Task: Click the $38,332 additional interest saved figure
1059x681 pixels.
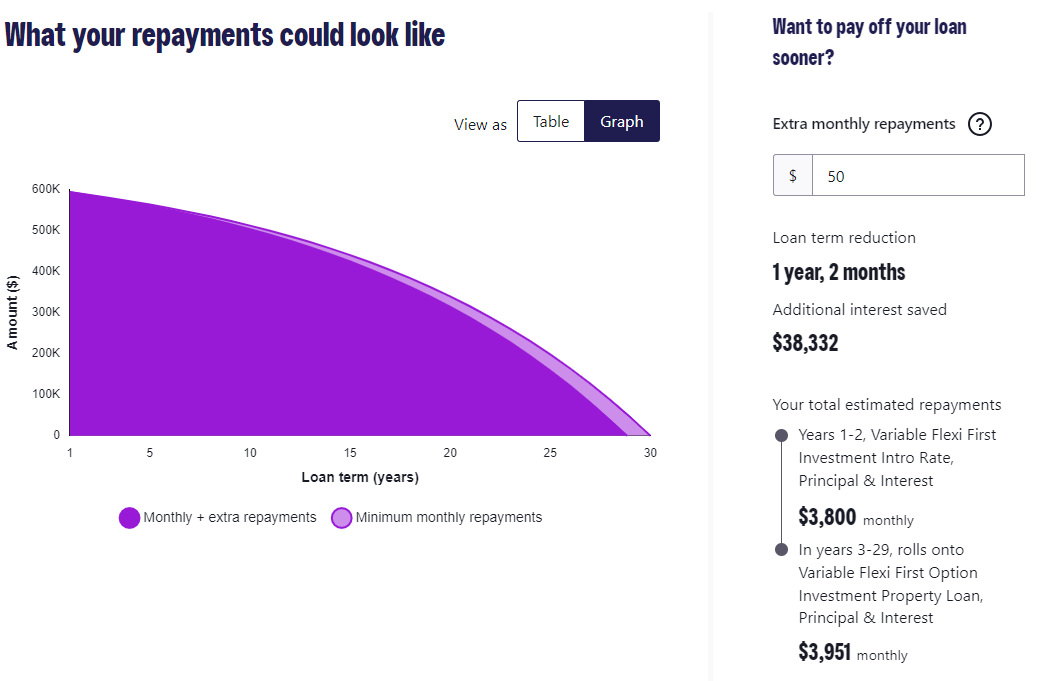Action: (x=805, y=343)
